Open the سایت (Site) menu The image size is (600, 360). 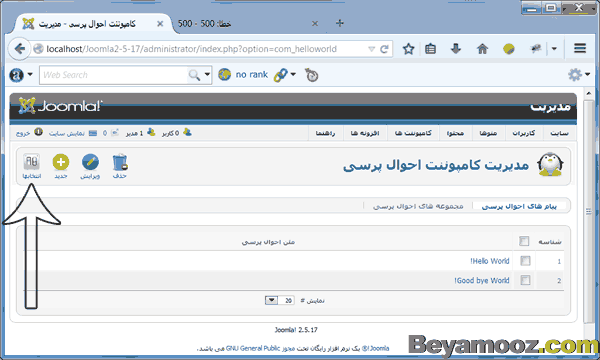click(559, 133)
